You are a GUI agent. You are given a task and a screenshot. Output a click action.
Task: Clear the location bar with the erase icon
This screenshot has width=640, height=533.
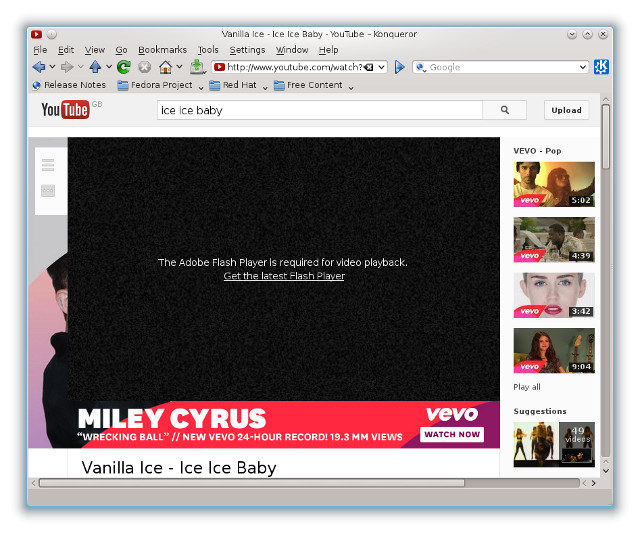[369, 67]
